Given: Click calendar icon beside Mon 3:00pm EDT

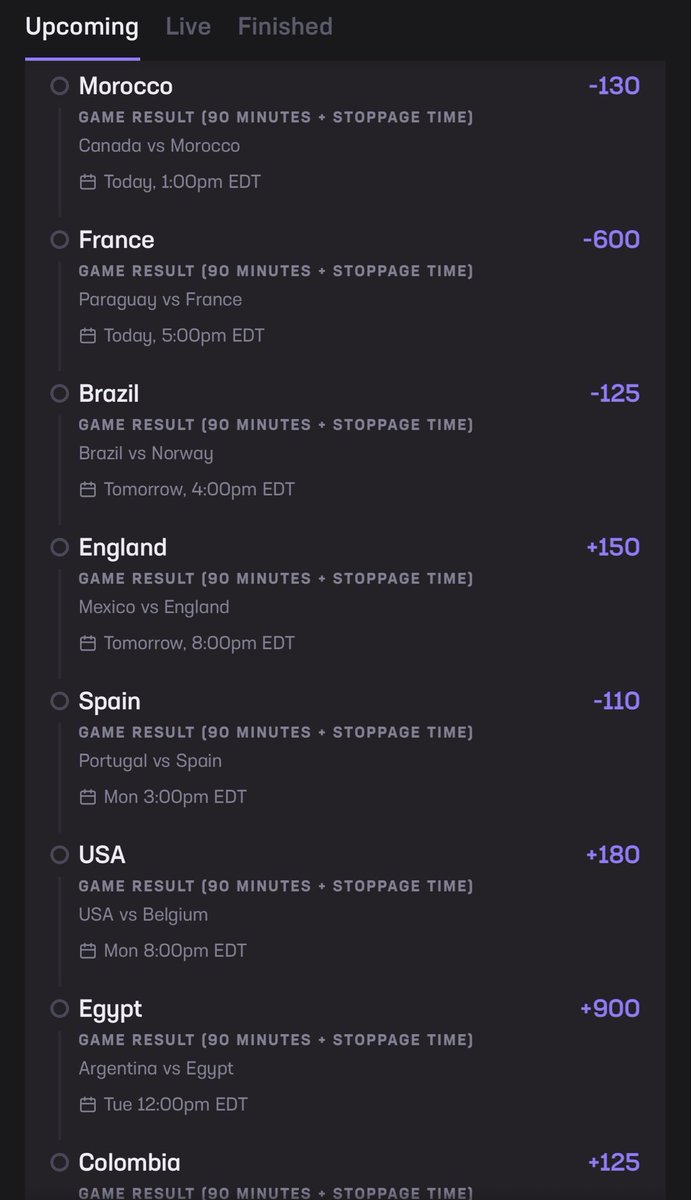Looking at the screenshot, I should click(88, 797).
